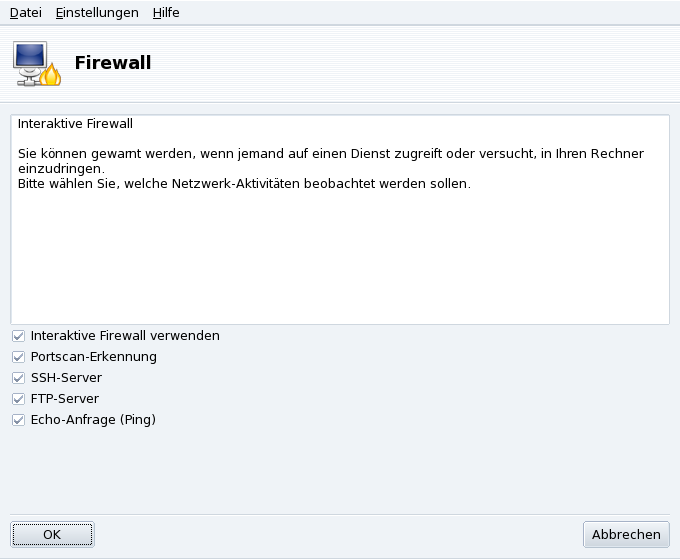Open the Einstellungen menu
The height and width of the screenshot is (560, 680).
pos(97,13)
